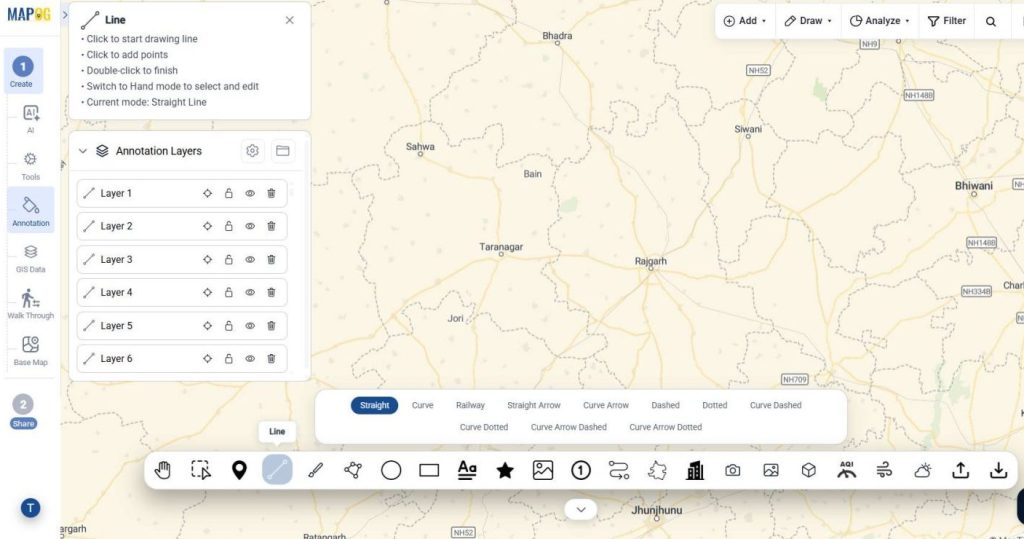
Task: Select the region boundary tool
Action: point(657,470)
